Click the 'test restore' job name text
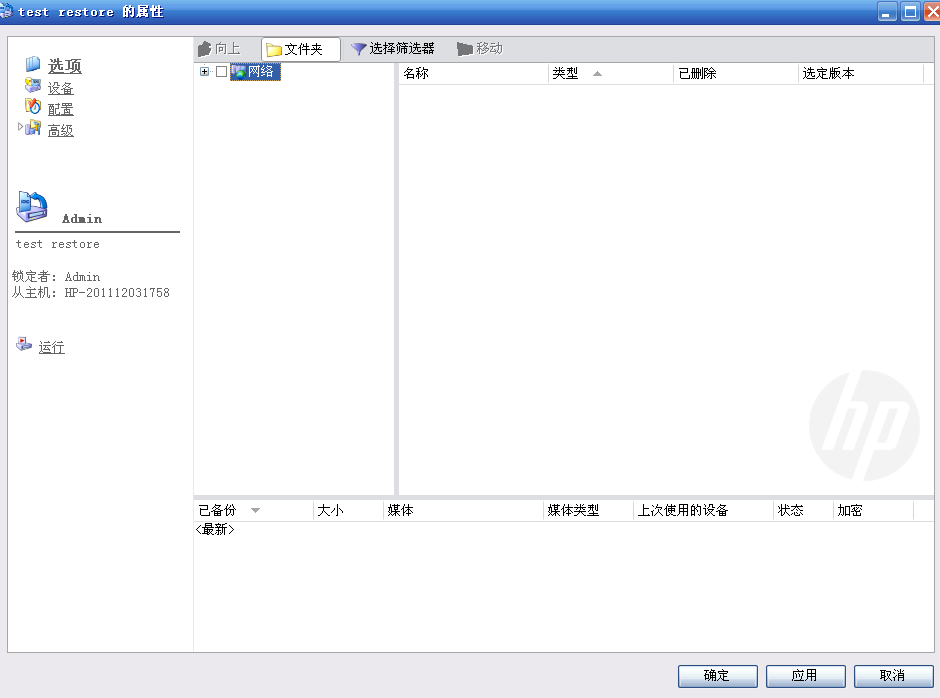 [x=58, y=244]
